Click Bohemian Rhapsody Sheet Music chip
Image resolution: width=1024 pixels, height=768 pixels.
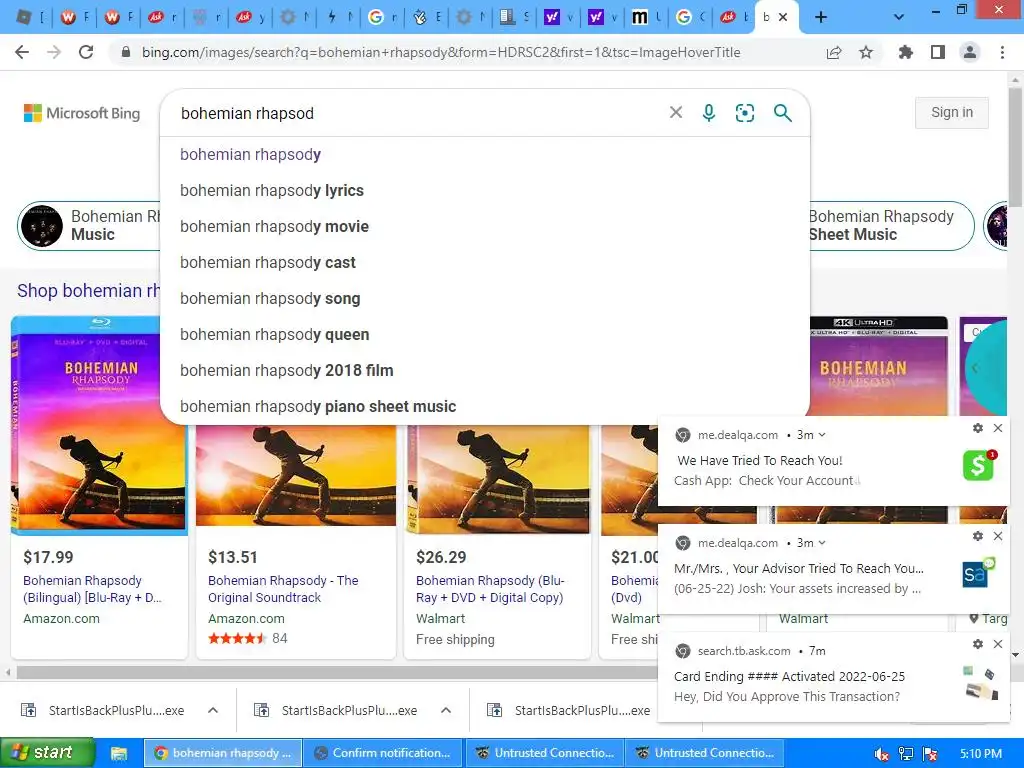(891, 225)
